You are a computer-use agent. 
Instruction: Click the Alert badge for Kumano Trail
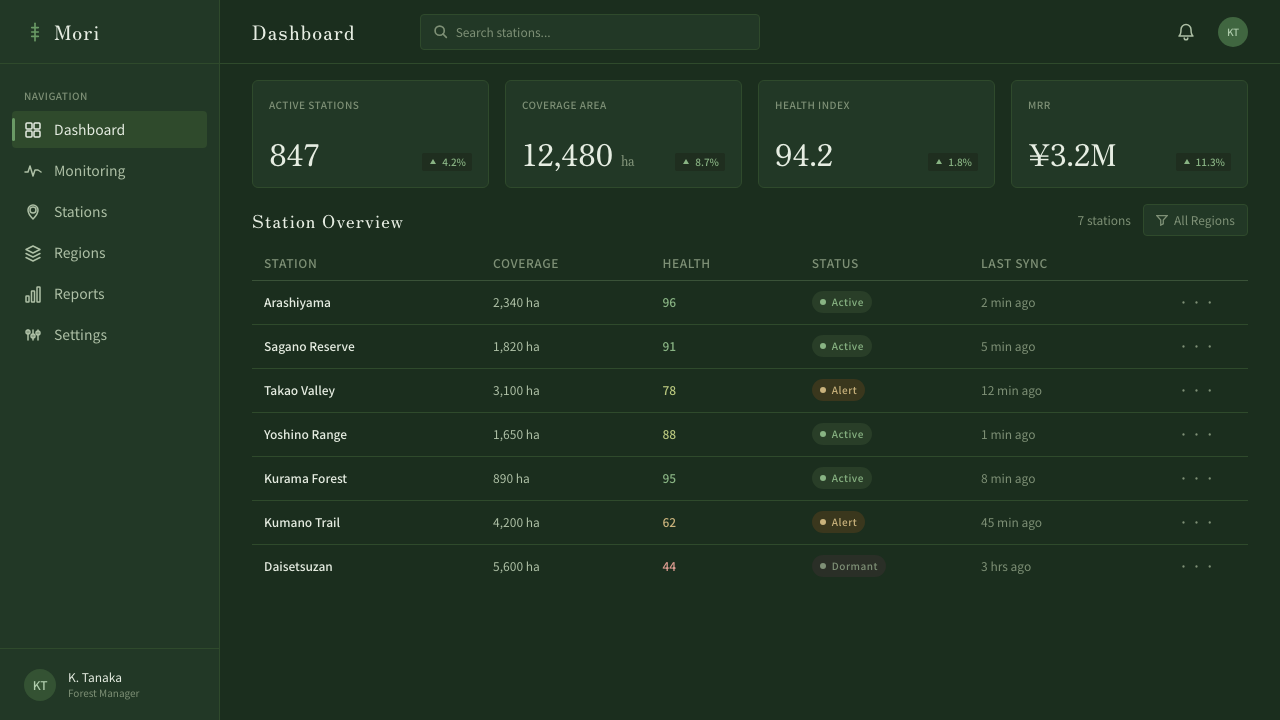pyautogui.click(x=838, y=522)
